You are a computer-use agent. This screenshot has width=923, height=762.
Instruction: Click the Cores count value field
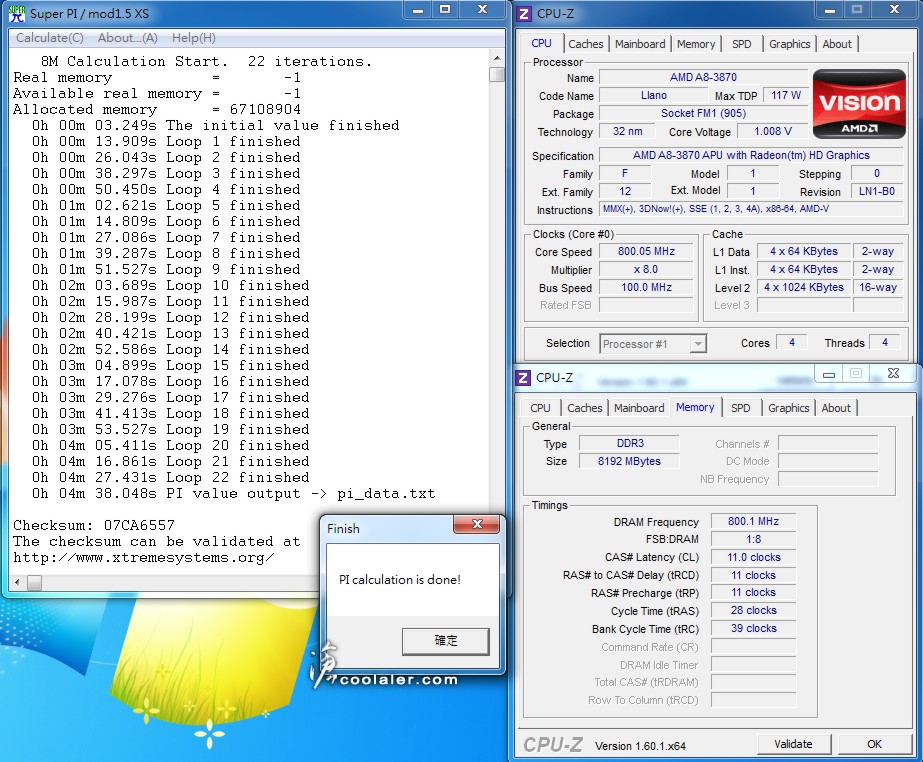(x=792, y=342)
